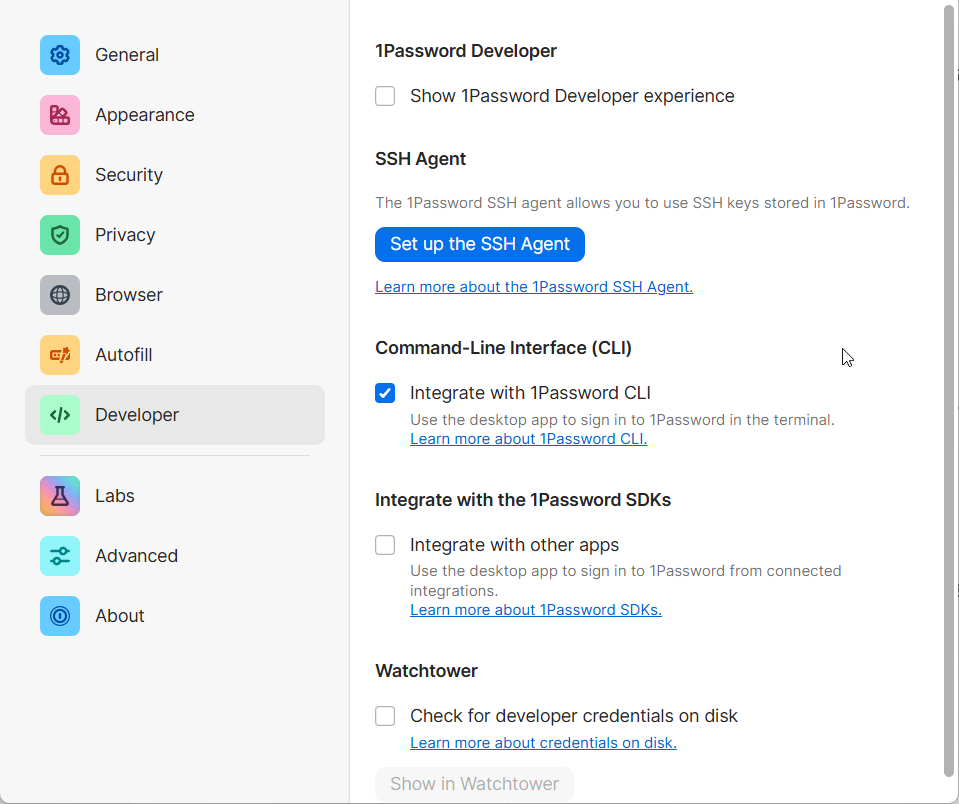Select the Developer sidebar item
Screen dimensions: 959x804
pyautogui.click(x=175, y=415)
